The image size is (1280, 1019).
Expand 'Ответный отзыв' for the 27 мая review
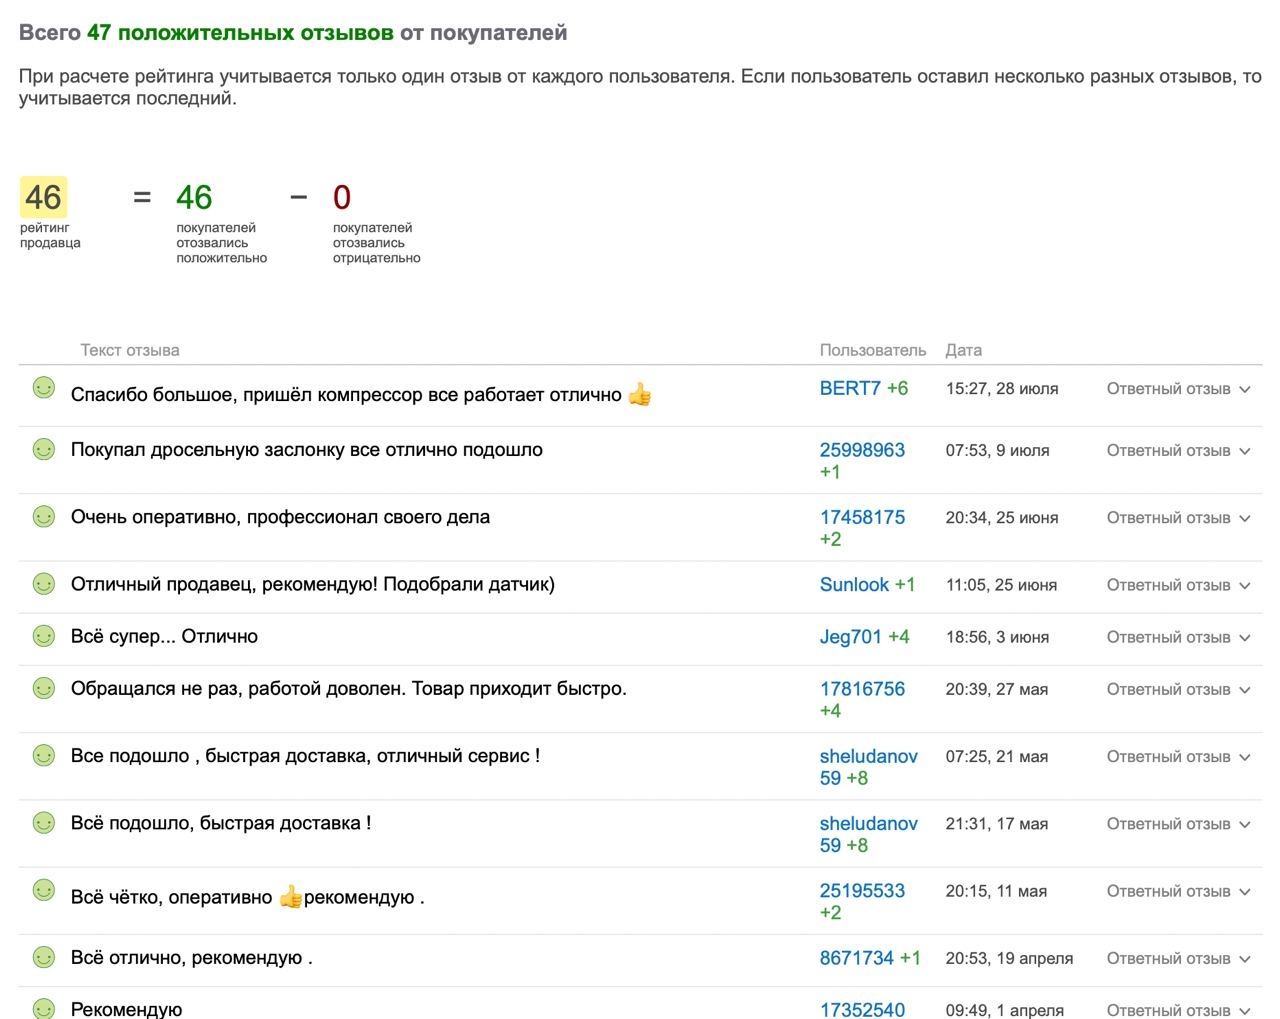point(1178,689)
